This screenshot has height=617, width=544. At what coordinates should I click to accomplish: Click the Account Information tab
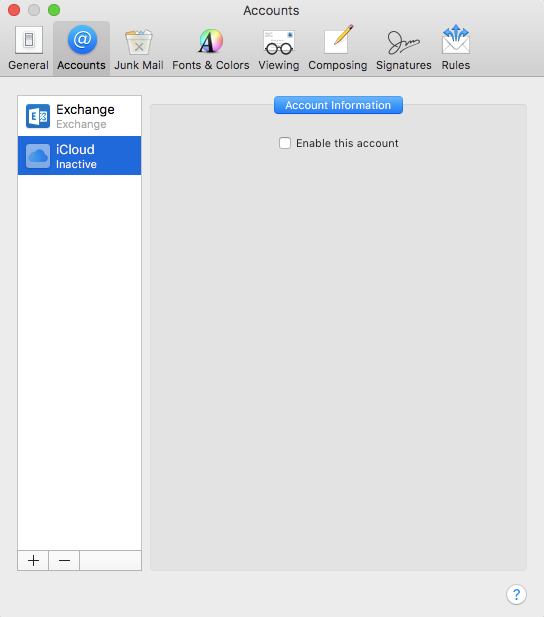338,105
